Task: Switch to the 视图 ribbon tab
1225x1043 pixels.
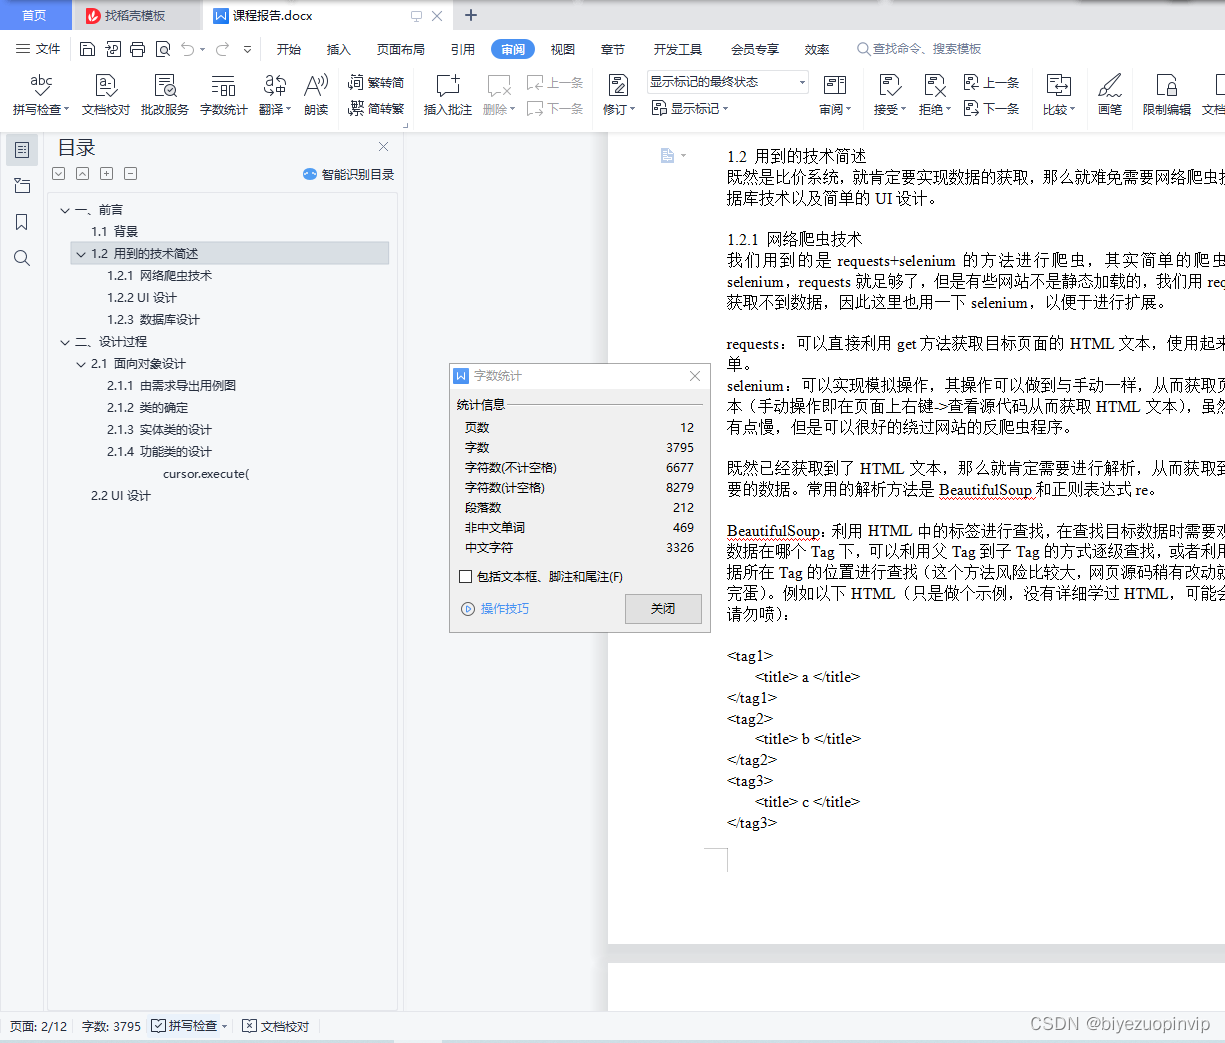Action: click(562, 48)
